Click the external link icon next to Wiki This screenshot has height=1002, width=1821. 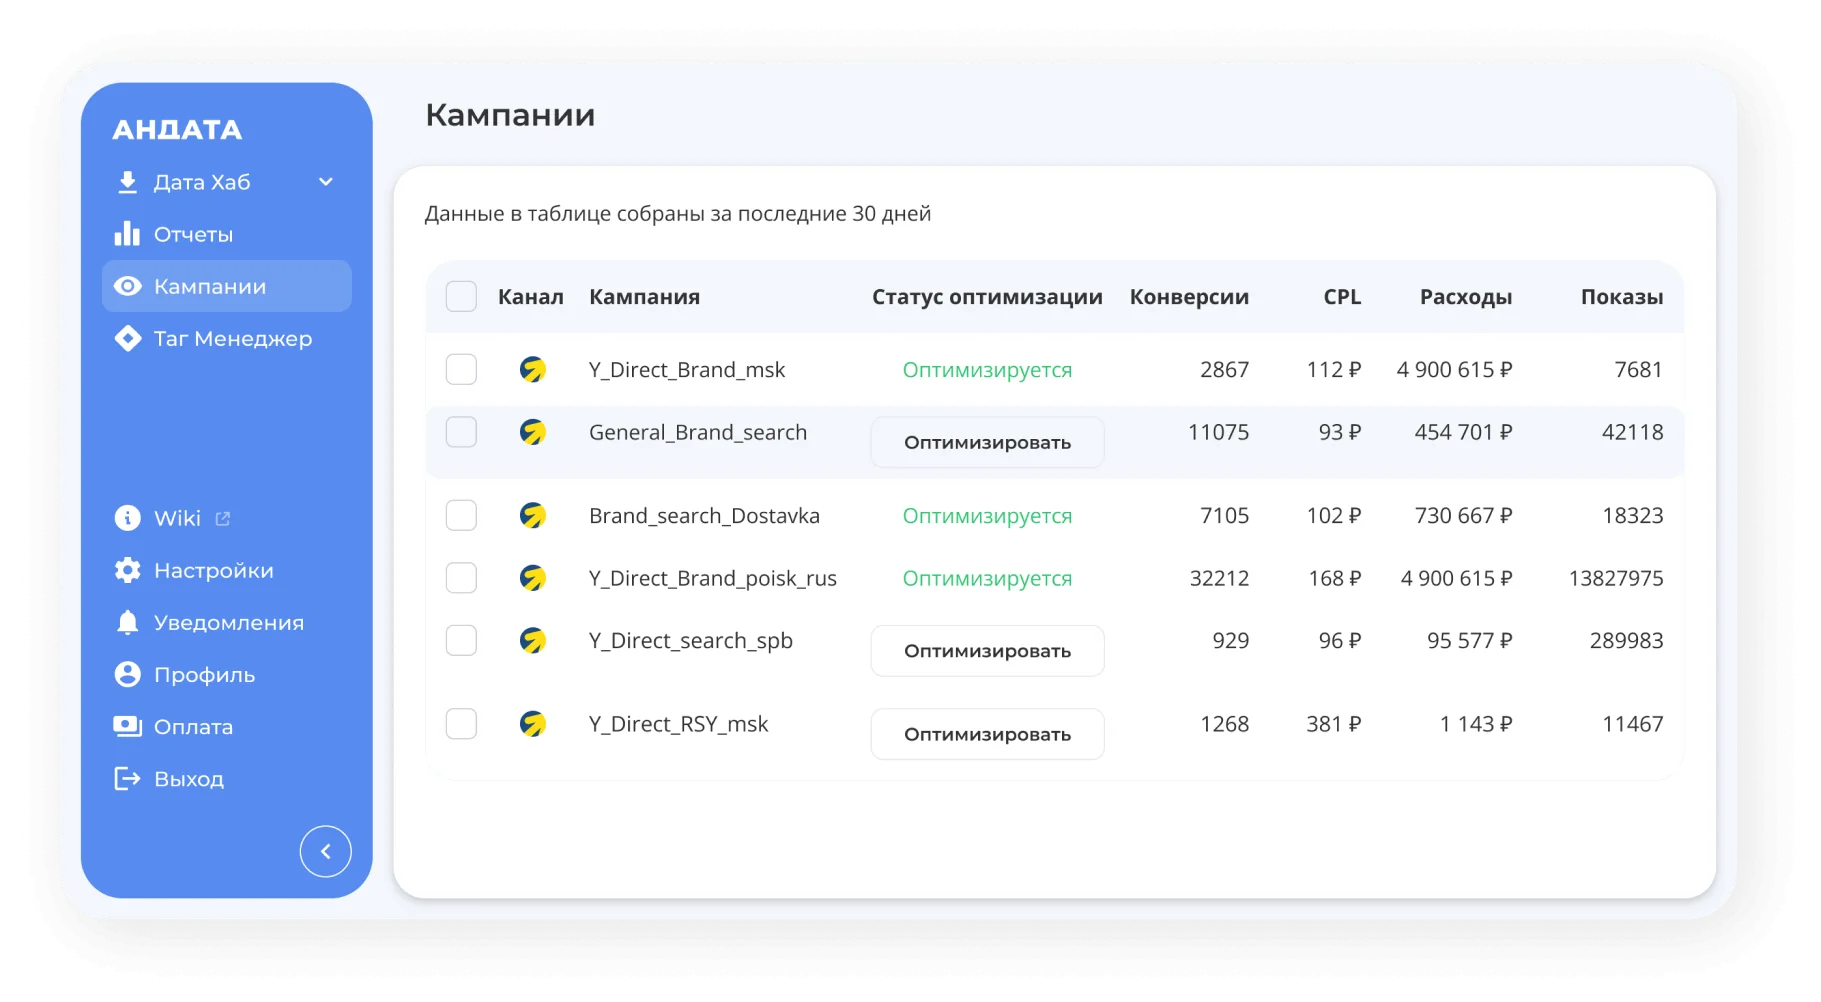pyautogui.click(x=223, y=518)
